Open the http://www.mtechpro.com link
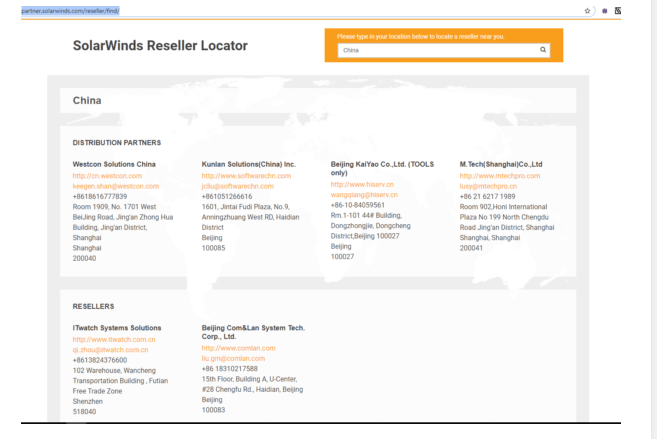 pyautogui.click(x=500, y=176)
